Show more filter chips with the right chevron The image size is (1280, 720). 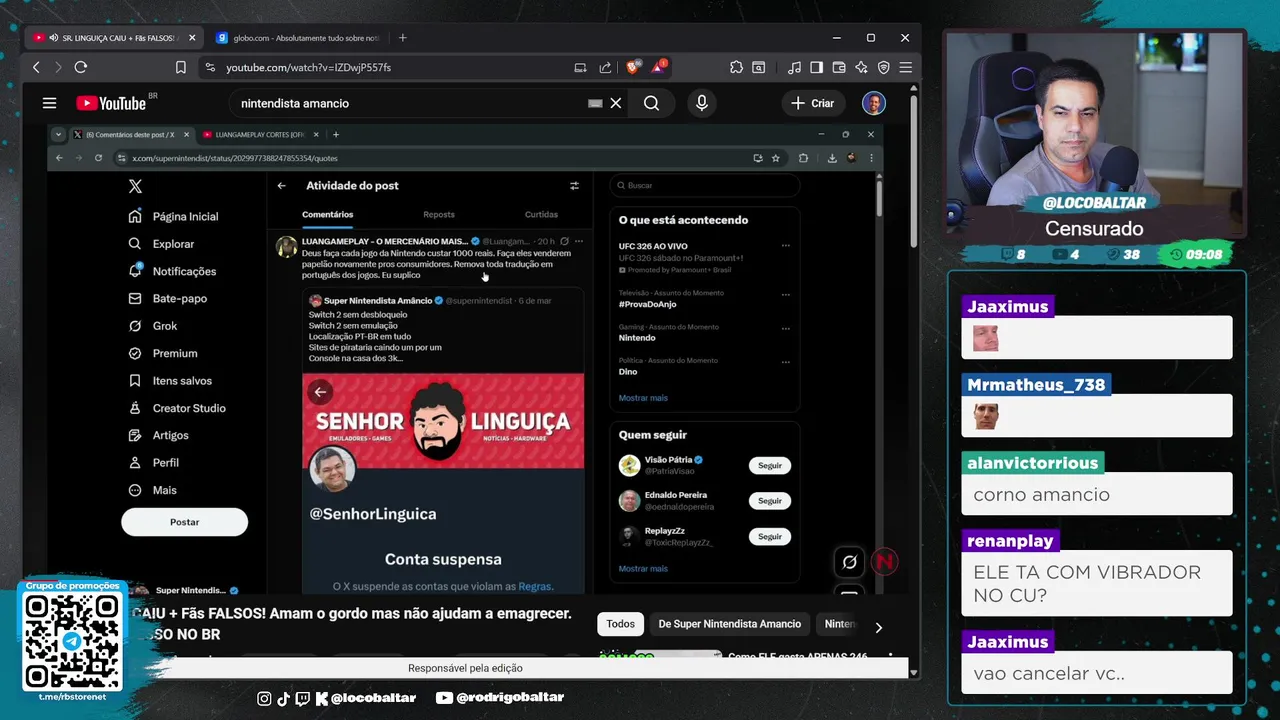pos(878,627)
